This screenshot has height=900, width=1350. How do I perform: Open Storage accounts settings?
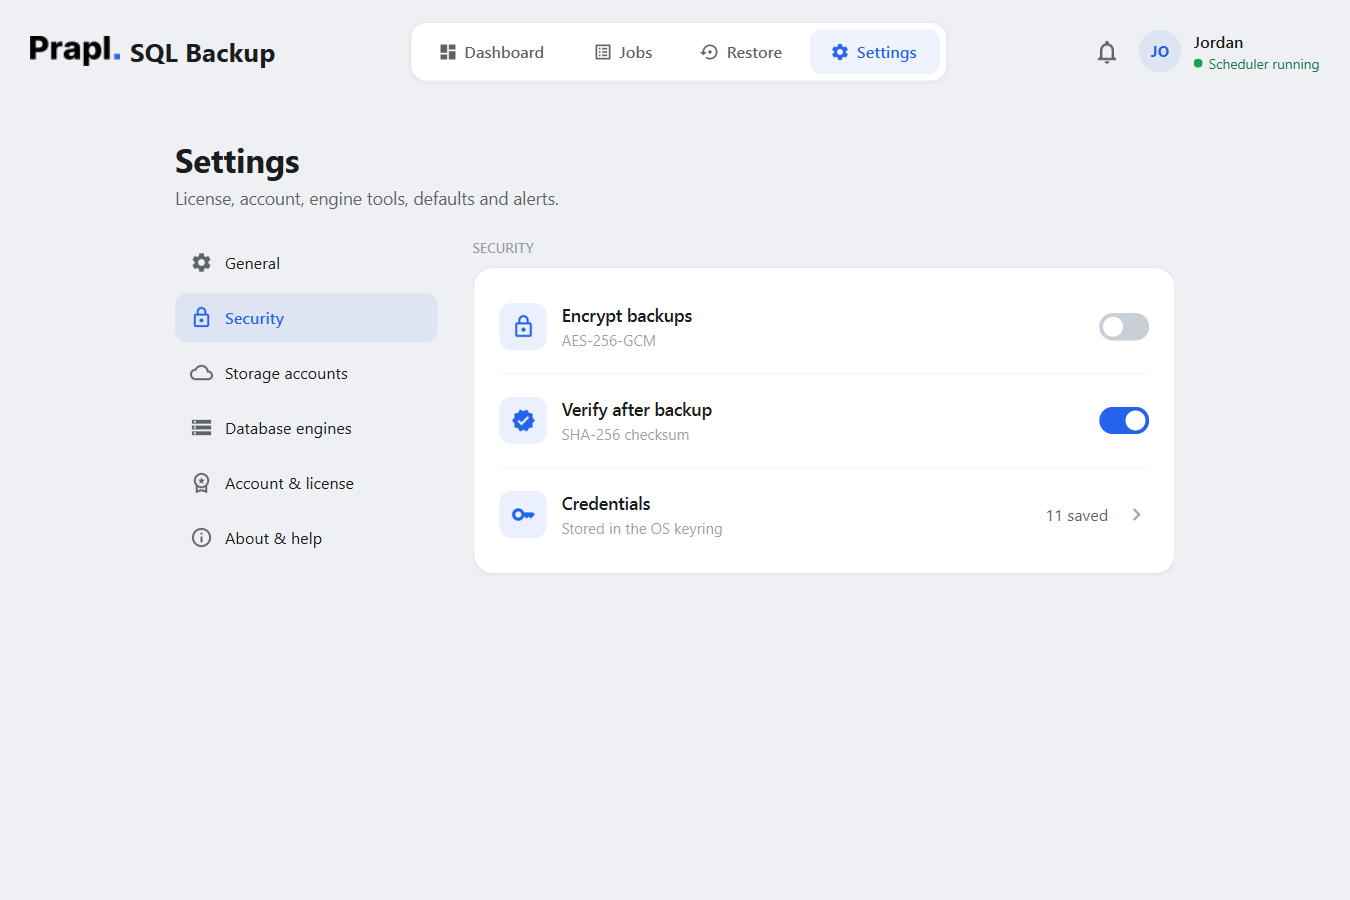(306, 373)
